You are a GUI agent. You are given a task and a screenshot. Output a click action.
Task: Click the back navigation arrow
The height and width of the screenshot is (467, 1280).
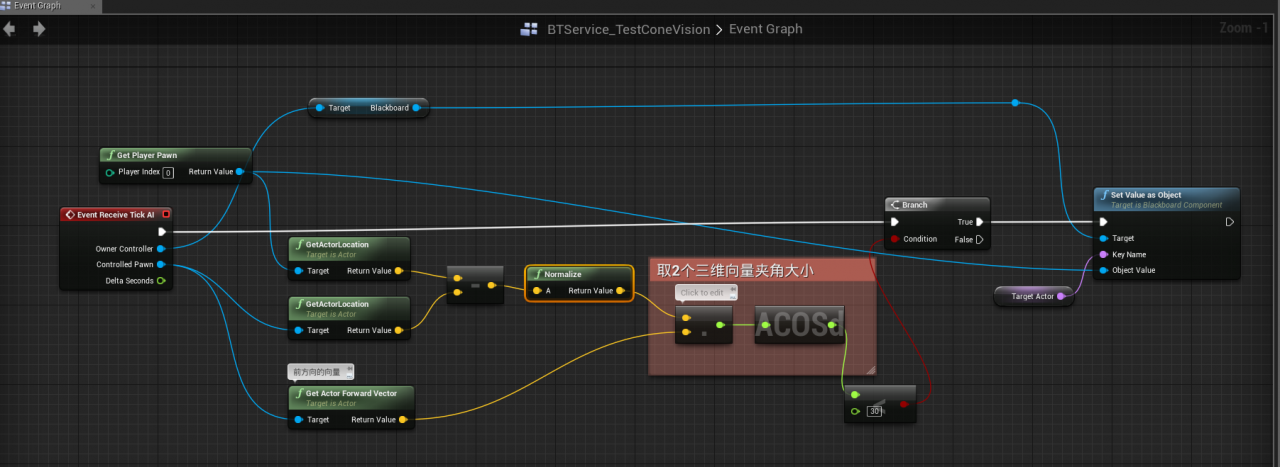click(10, 29)
